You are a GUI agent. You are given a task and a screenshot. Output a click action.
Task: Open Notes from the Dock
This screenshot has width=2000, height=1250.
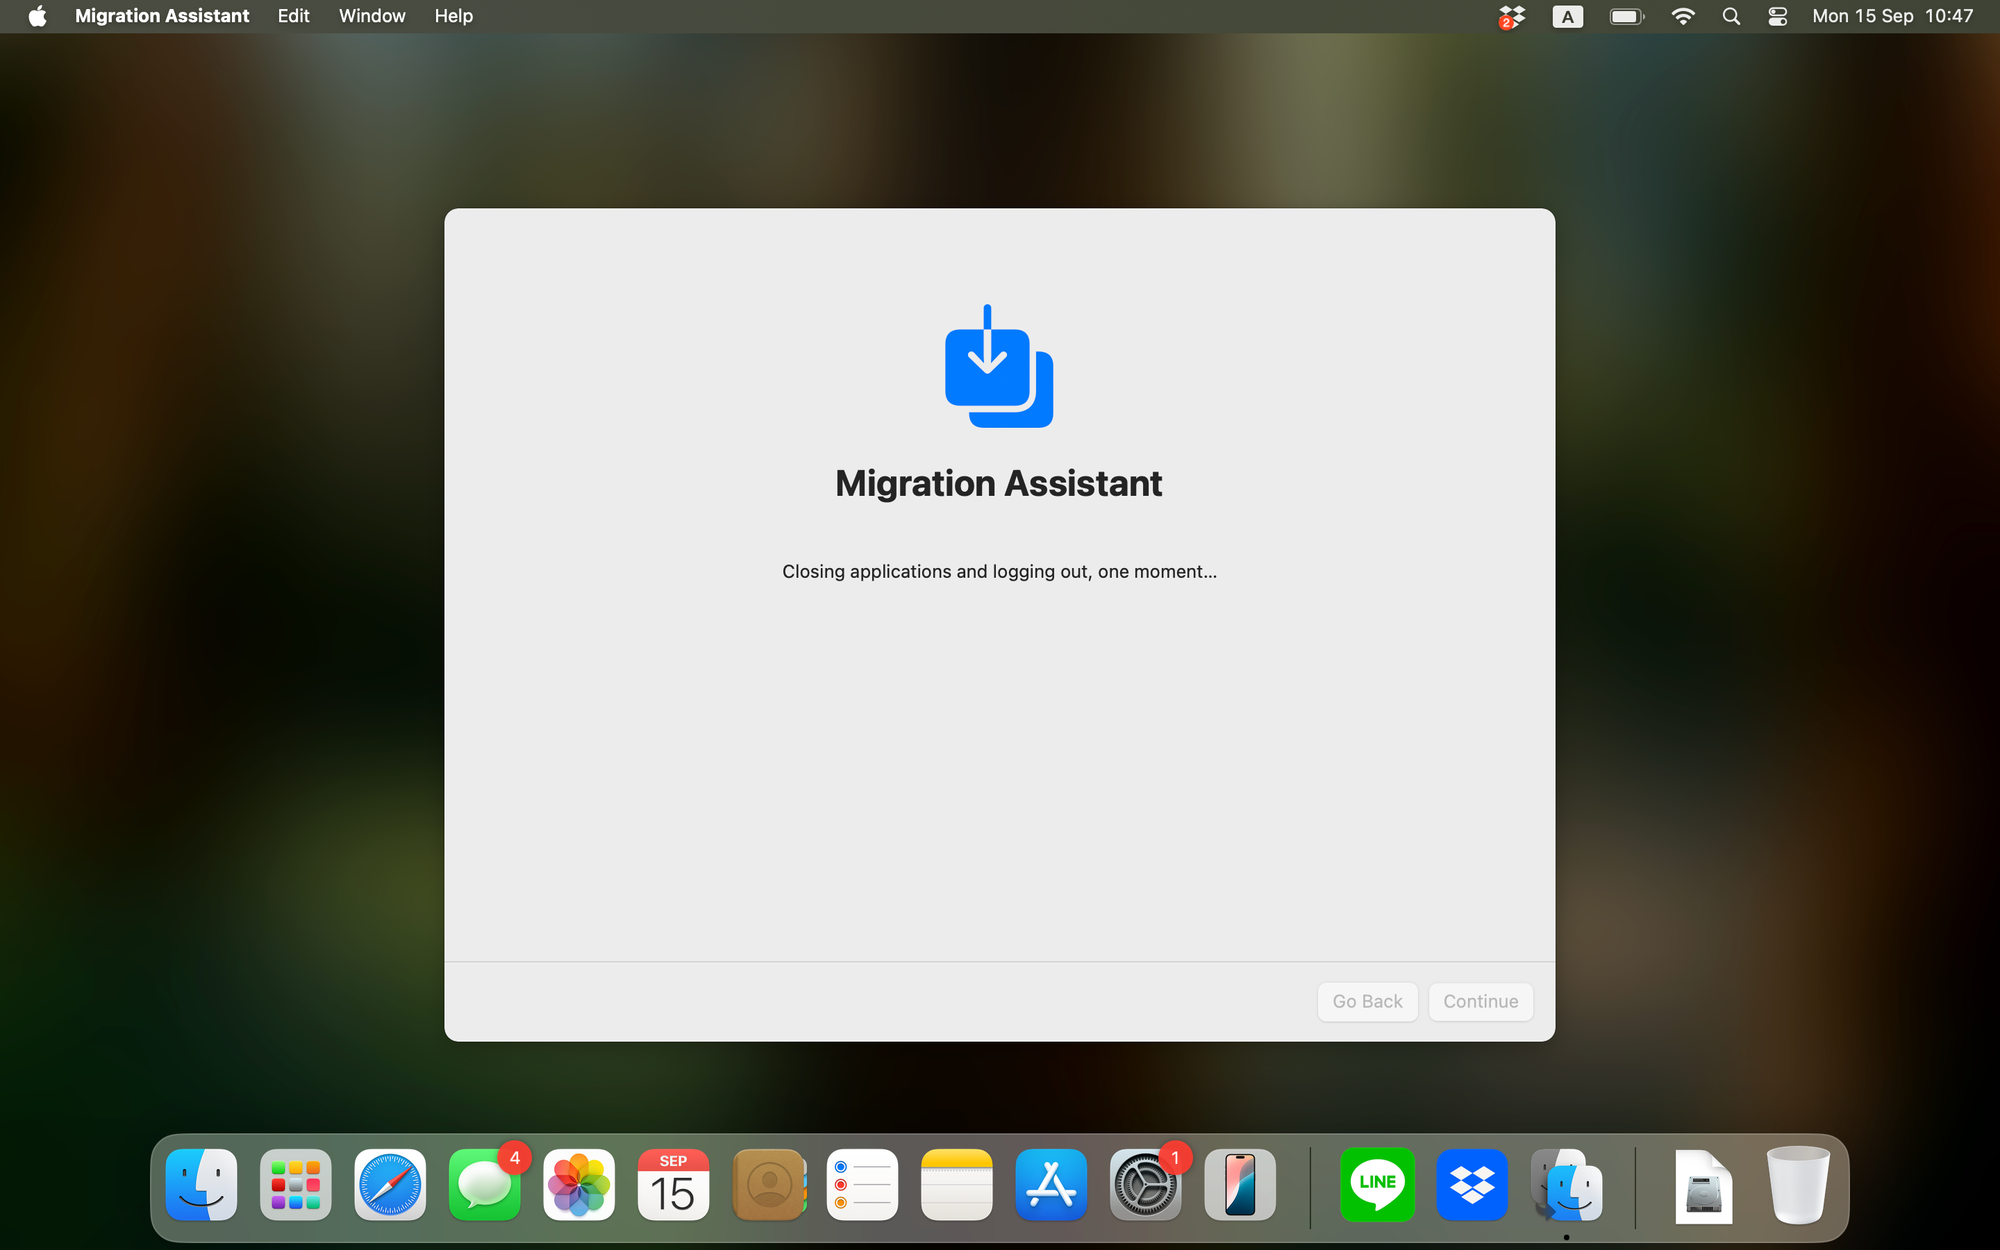(x=957, y=1185)
